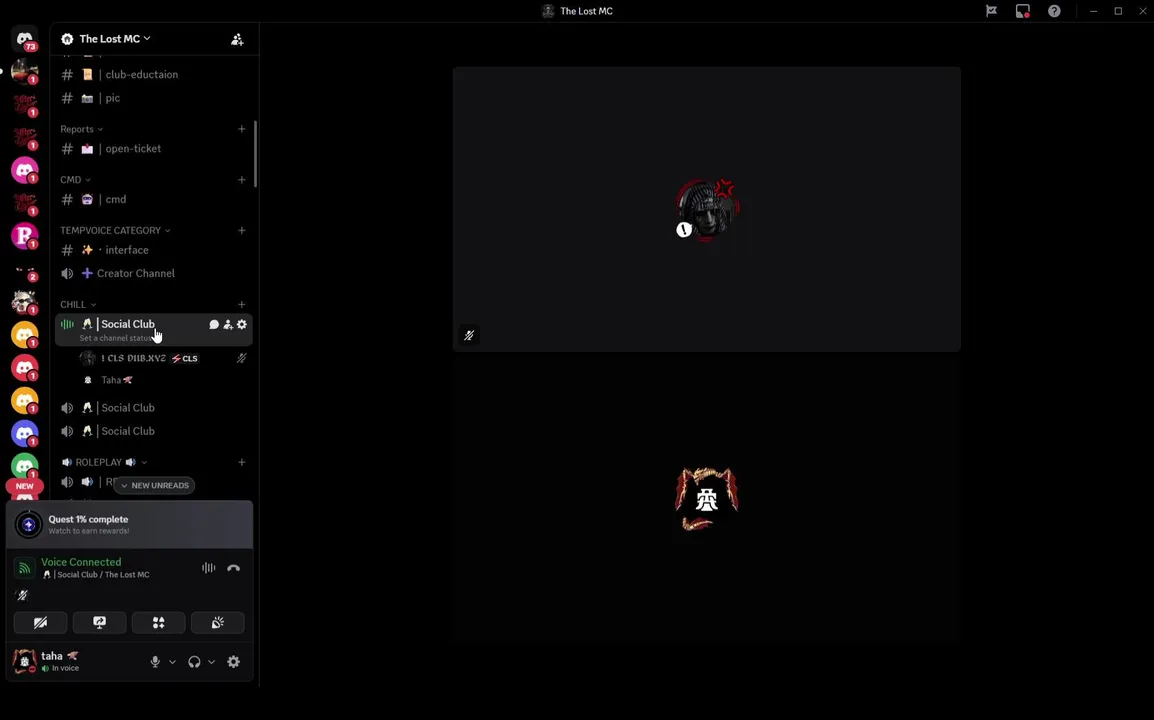
Task: Select user Taha in voice channel list
Action: click(163, 381)
